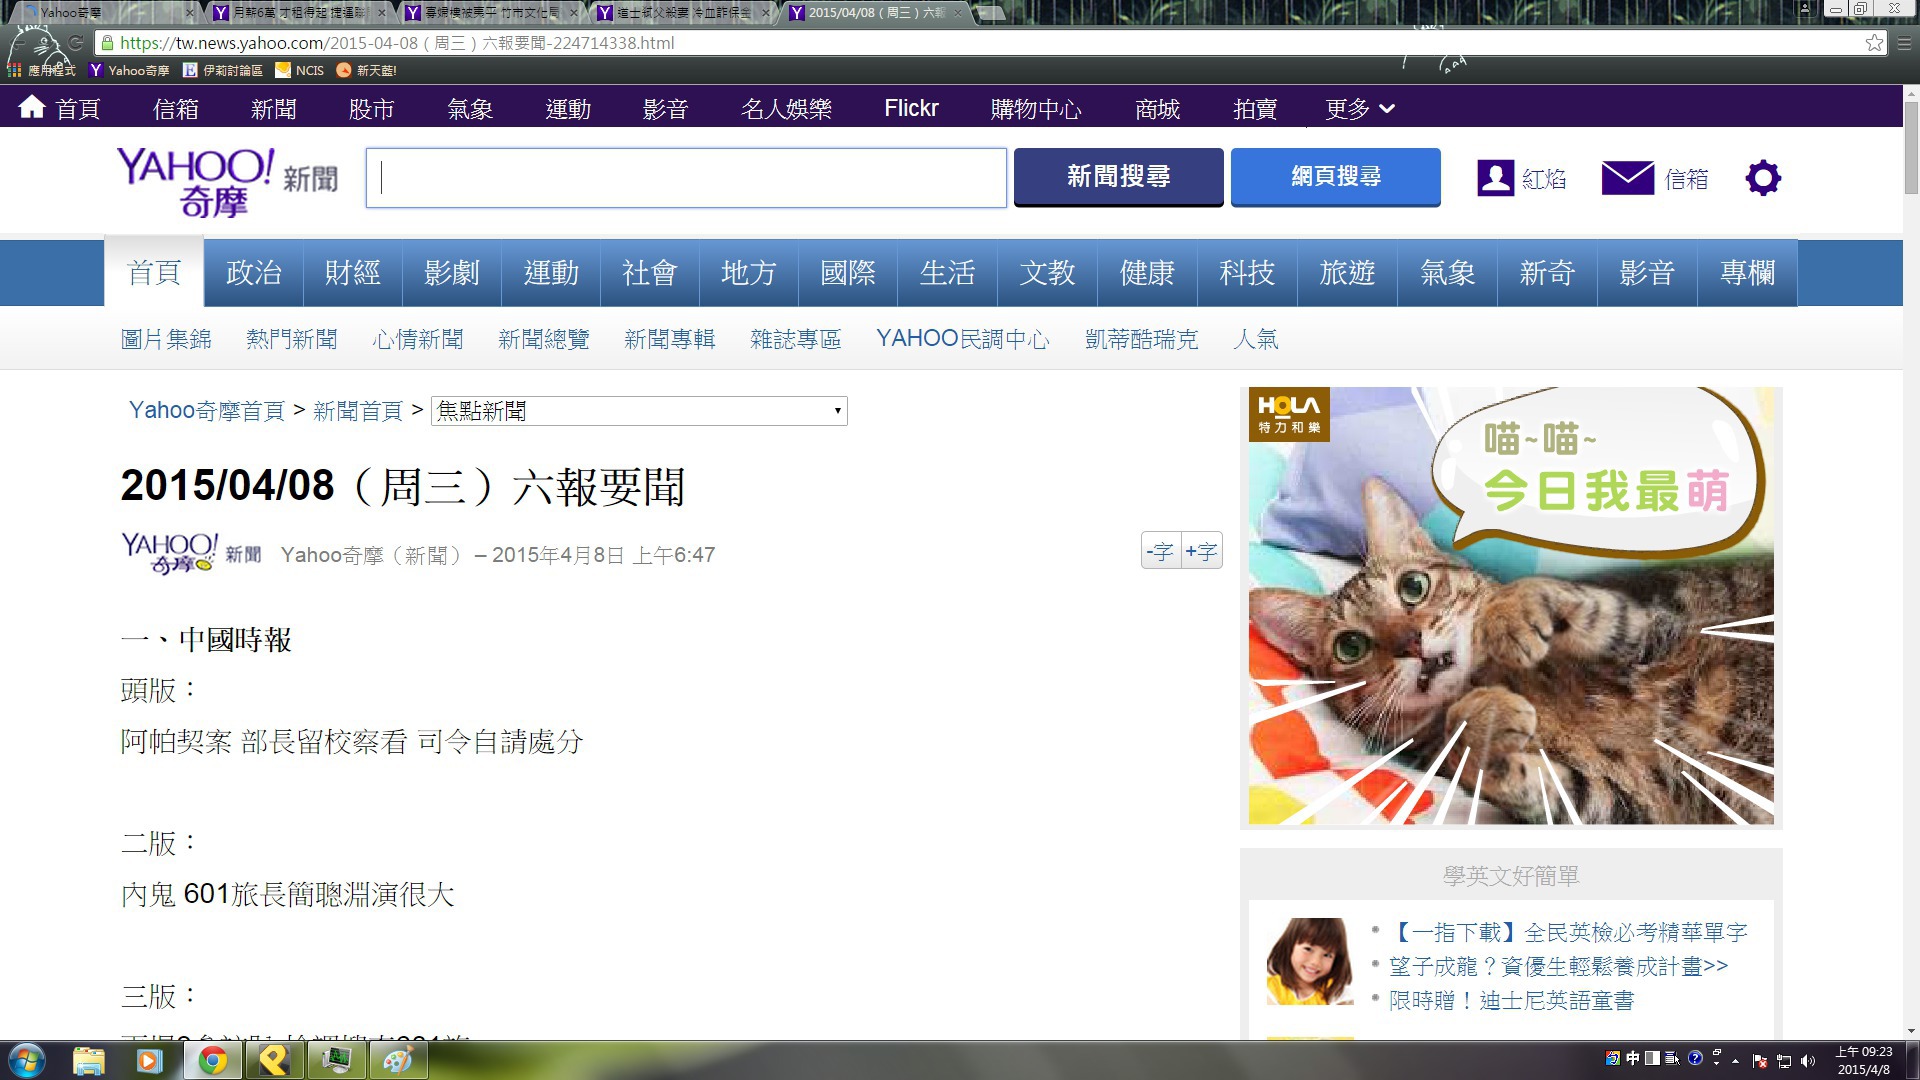Click the mail envelope icon
Image resolution: width=1920 pixels, height=1080 pixels.
point(1627,178)
